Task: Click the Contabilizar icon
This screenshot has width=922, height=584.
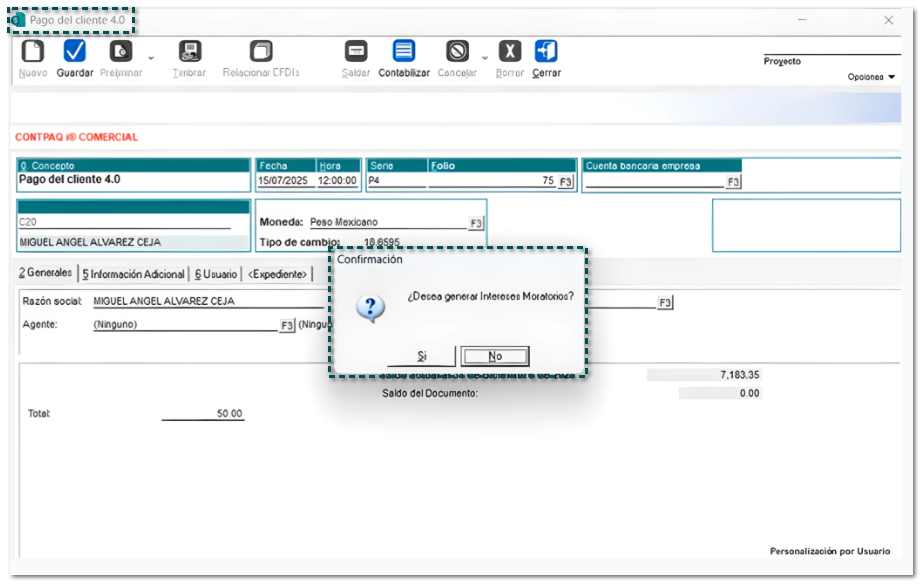Action: point(404,52)
